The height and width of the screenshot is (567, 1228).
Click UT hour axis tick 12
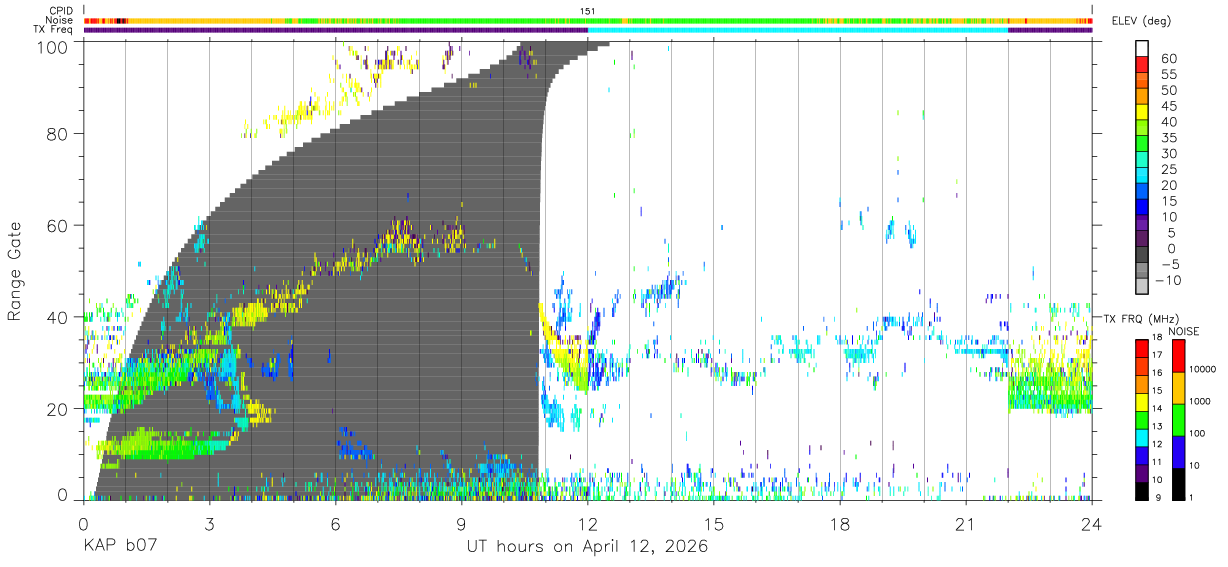click(588, 523)
